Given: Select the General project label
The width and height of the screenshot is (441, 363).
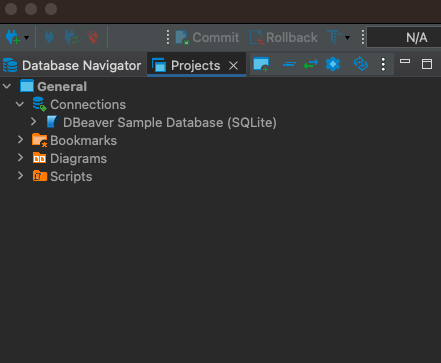Looking at the screenshot, I should [62, 87].
